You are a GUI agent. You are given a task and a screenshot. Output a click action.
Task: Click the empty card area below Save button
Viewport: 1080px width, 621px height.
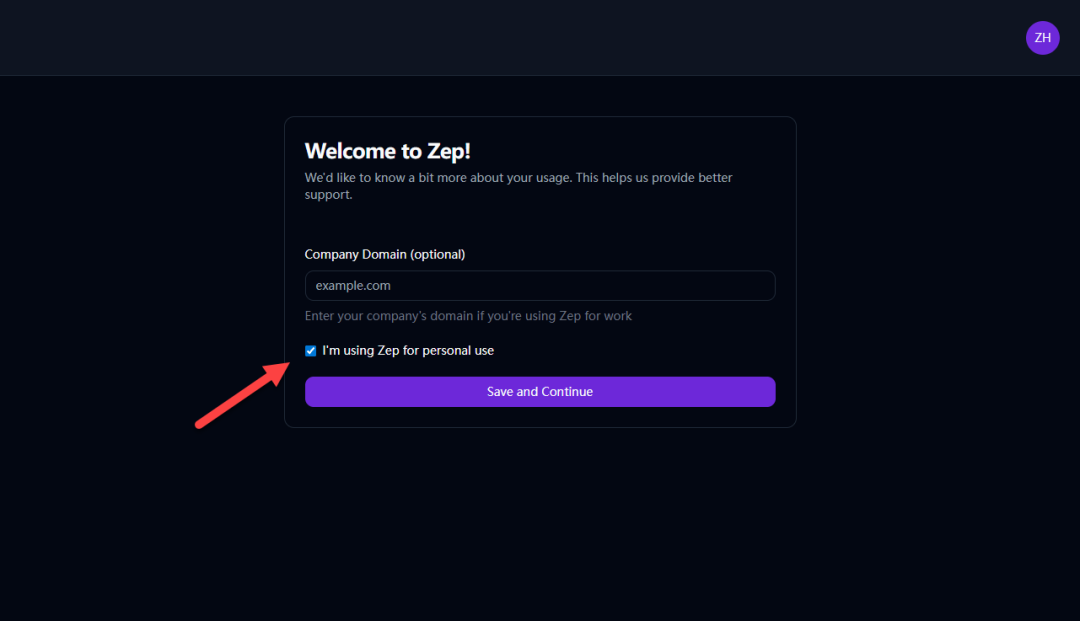point(540,417)
